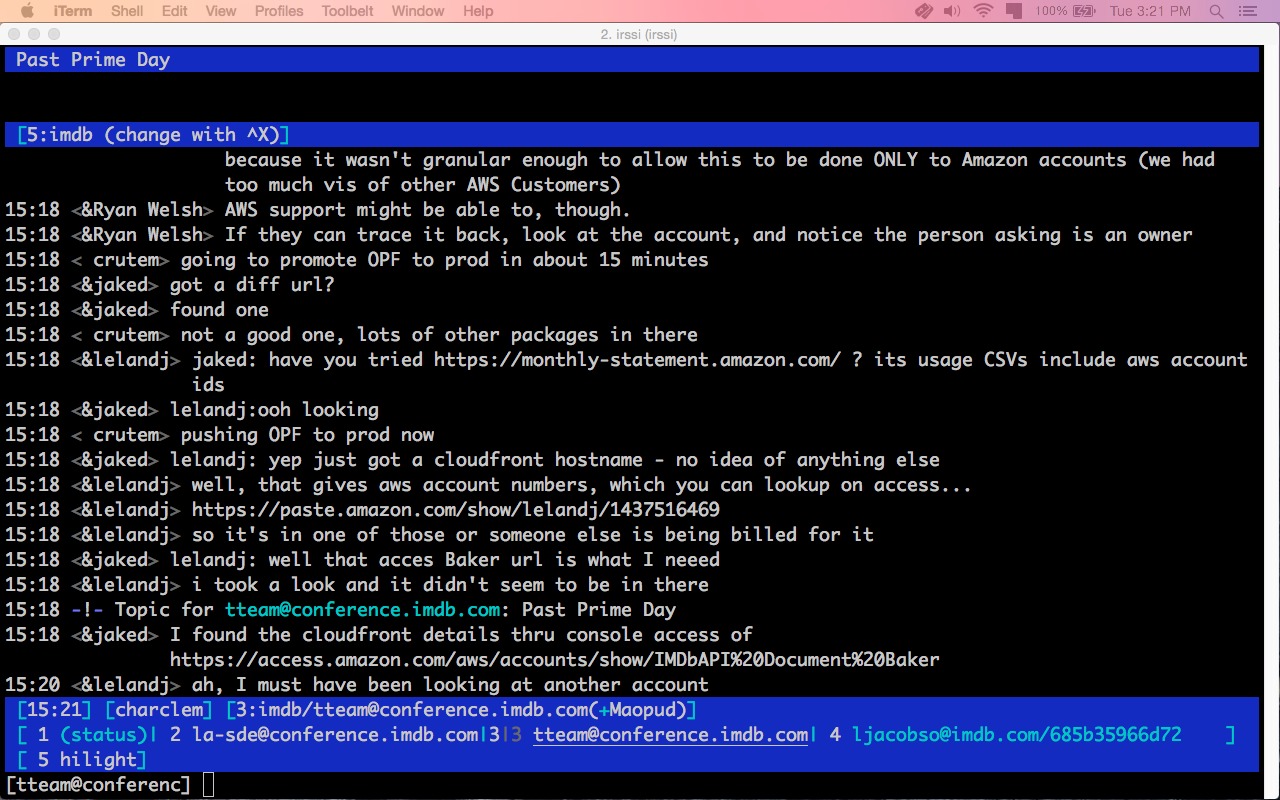The height and width of the screenshot is (800, 1280).
Task: Open the View menu
Action: click(221, 11)
